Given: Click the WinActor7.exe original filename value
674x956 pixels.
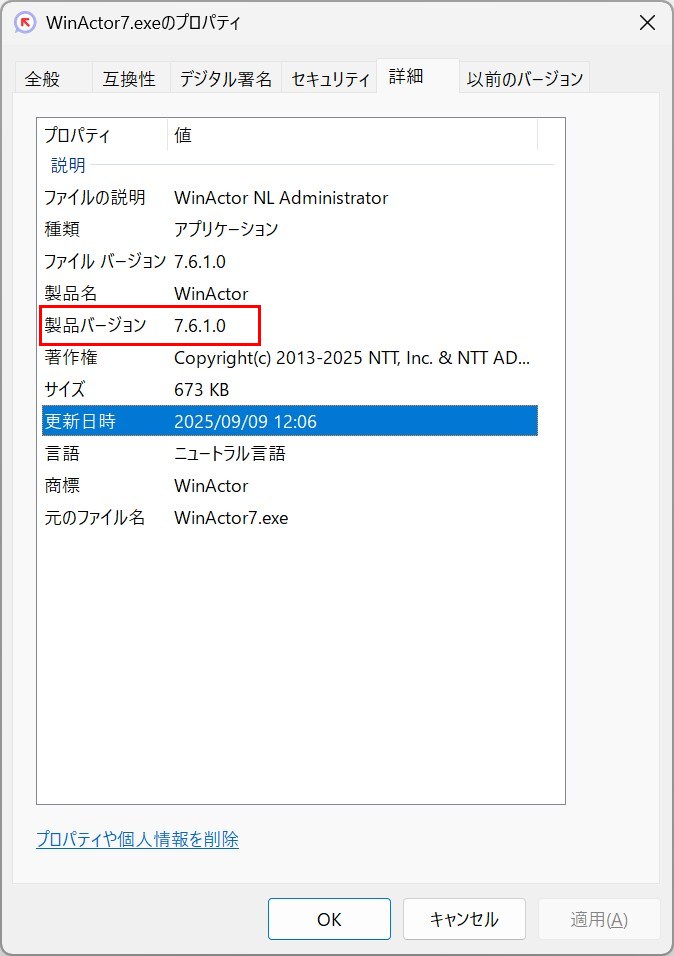Looking at the screenshot, I should 231,518.
